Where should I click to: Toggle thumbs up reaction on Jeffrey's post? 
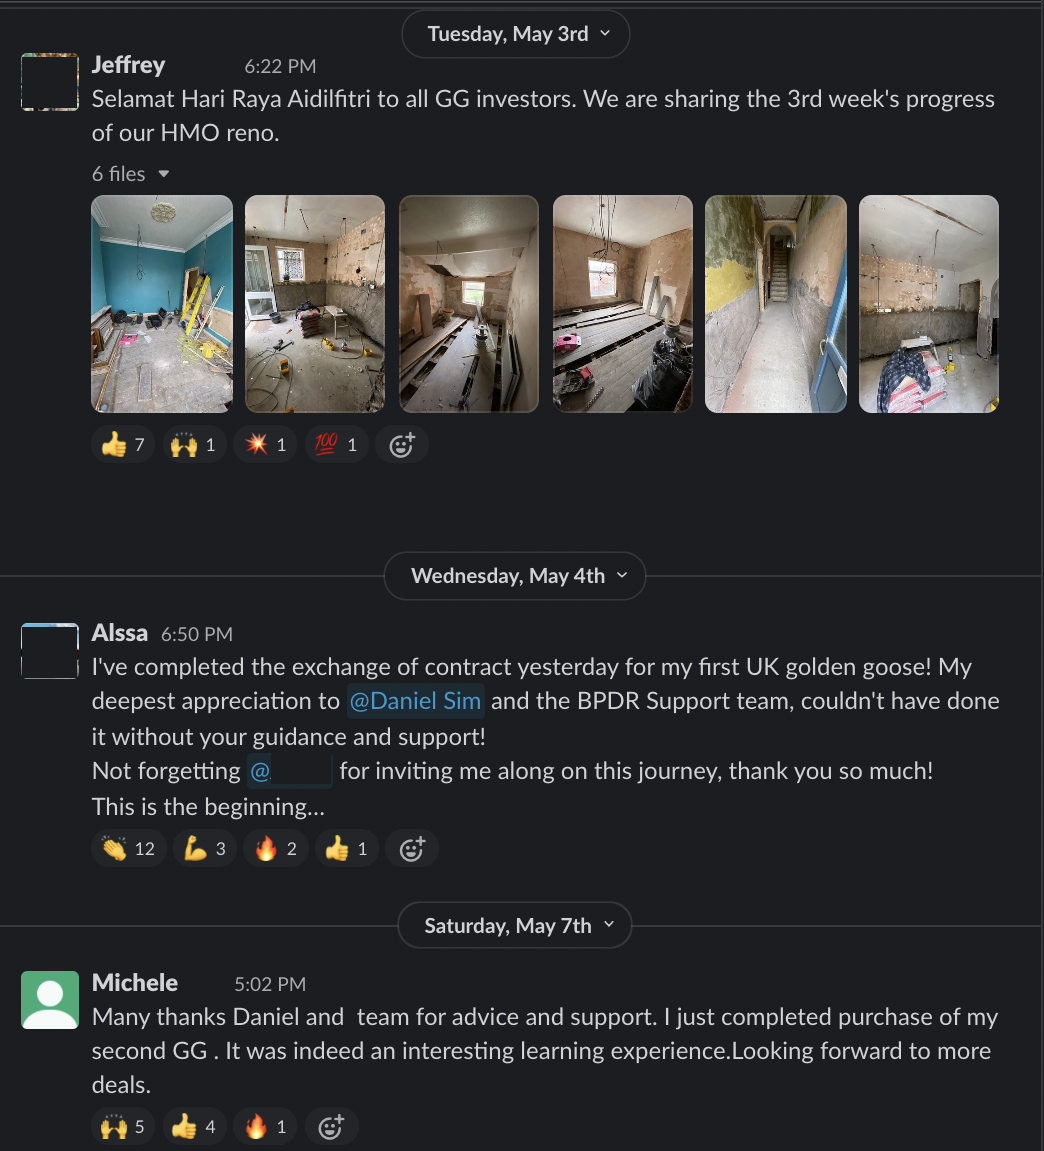point(123,445)
